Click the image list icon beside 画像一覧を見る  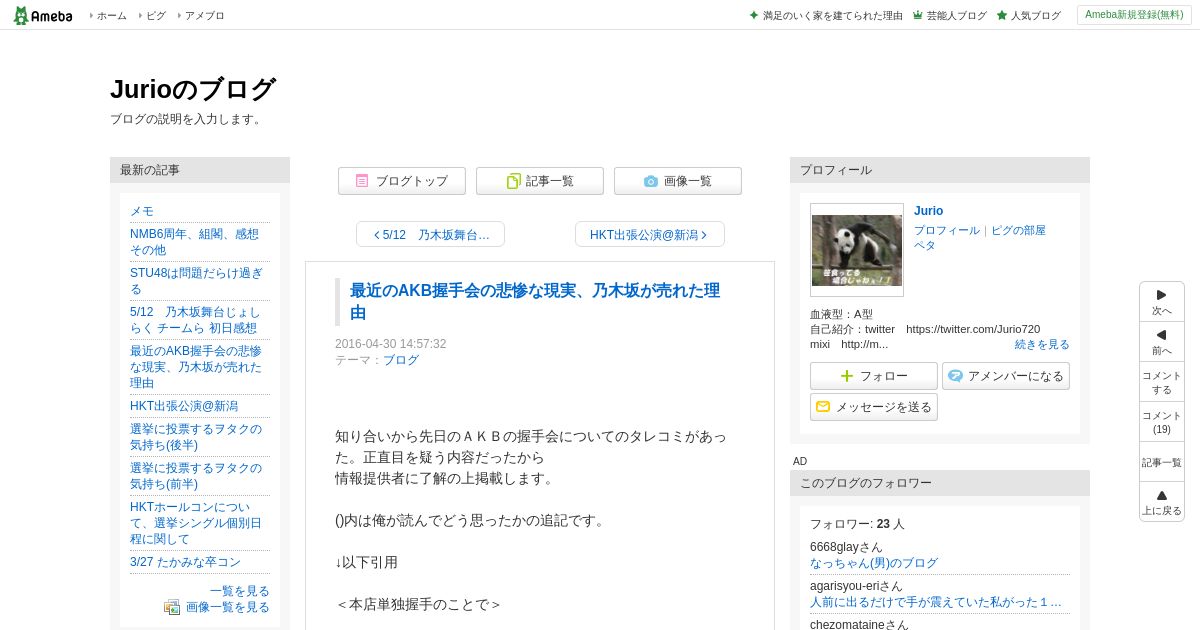click(x=172, y=607)
